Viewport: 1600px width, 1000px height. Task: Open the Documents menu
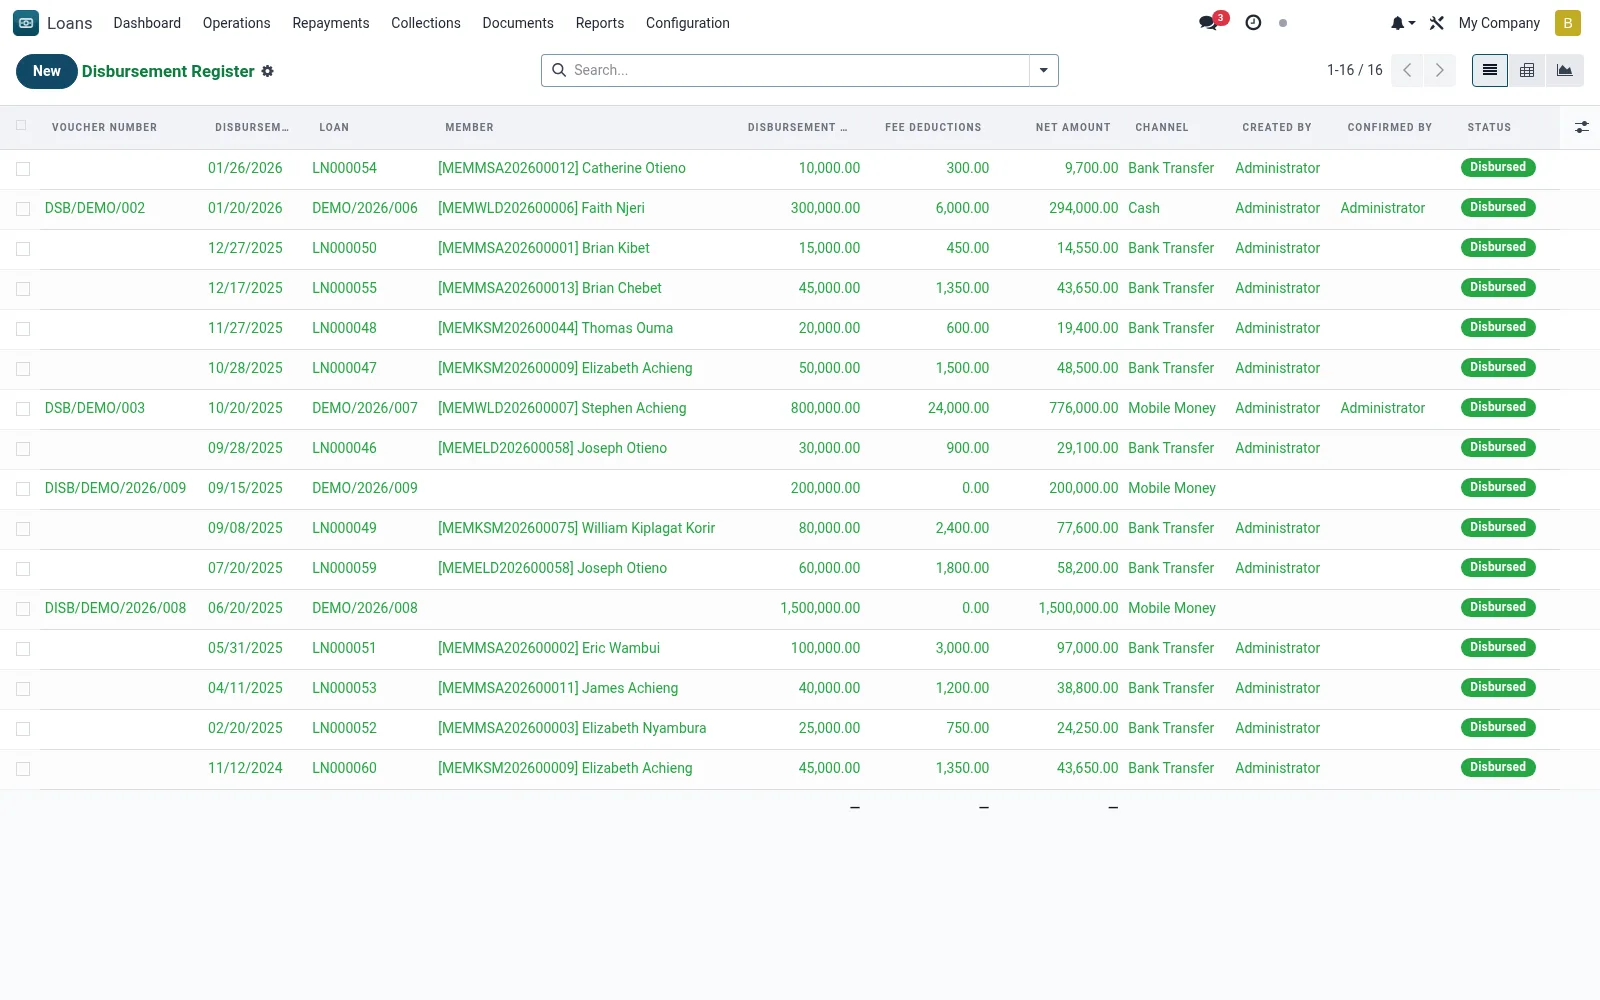pos(518,23)
